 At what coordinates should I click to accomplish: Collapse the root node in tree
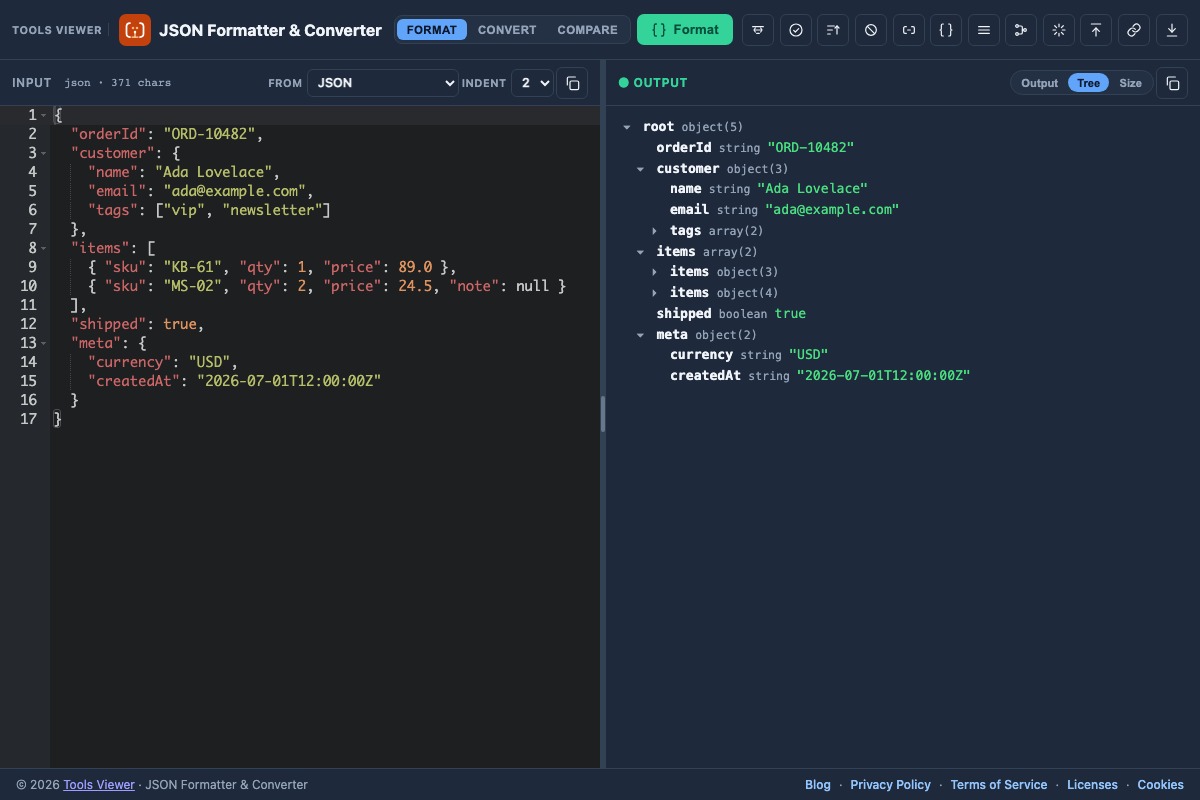(x=627, y=127)
